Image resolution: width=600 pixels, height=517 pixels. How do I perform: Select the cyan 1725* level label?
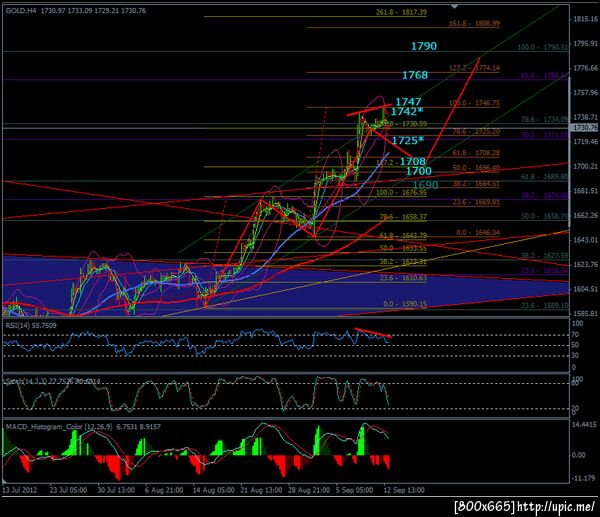408,140
